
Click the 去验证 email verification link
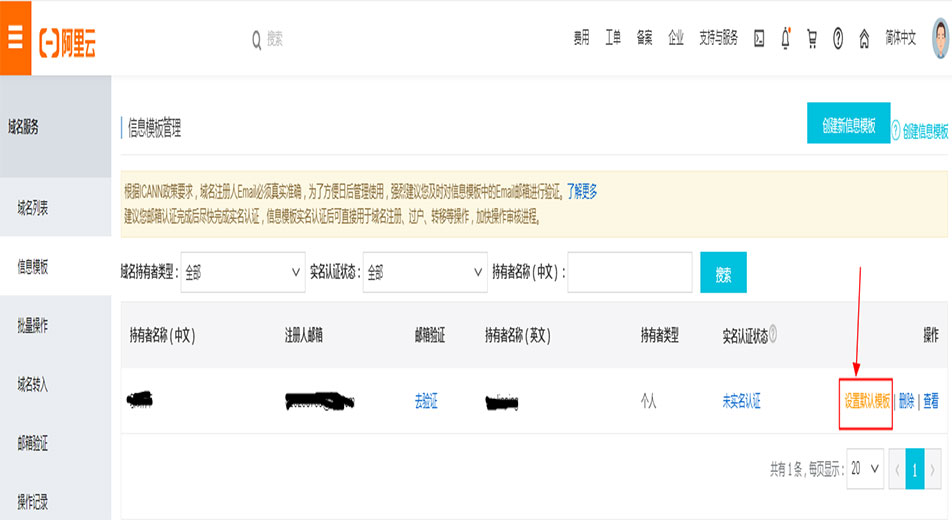pyautogui.click(x=426, y=401)
